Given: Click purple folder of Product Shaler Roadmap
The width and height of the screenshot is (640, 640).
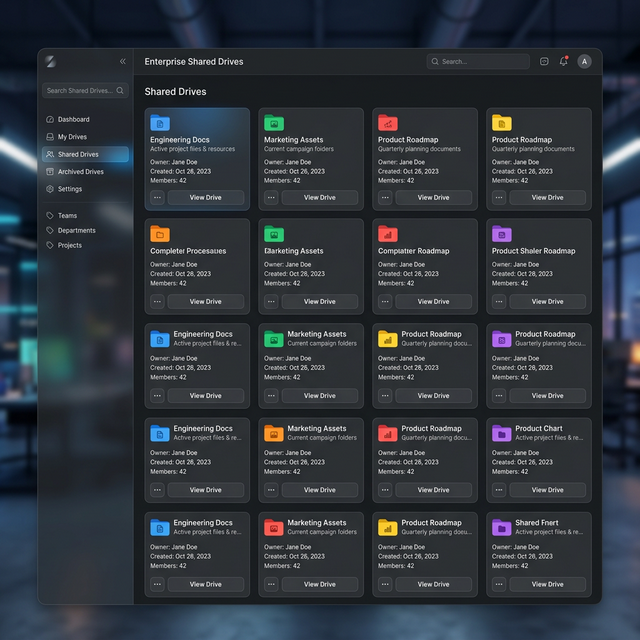Looking at the screenshot, I should pos(502,234).
